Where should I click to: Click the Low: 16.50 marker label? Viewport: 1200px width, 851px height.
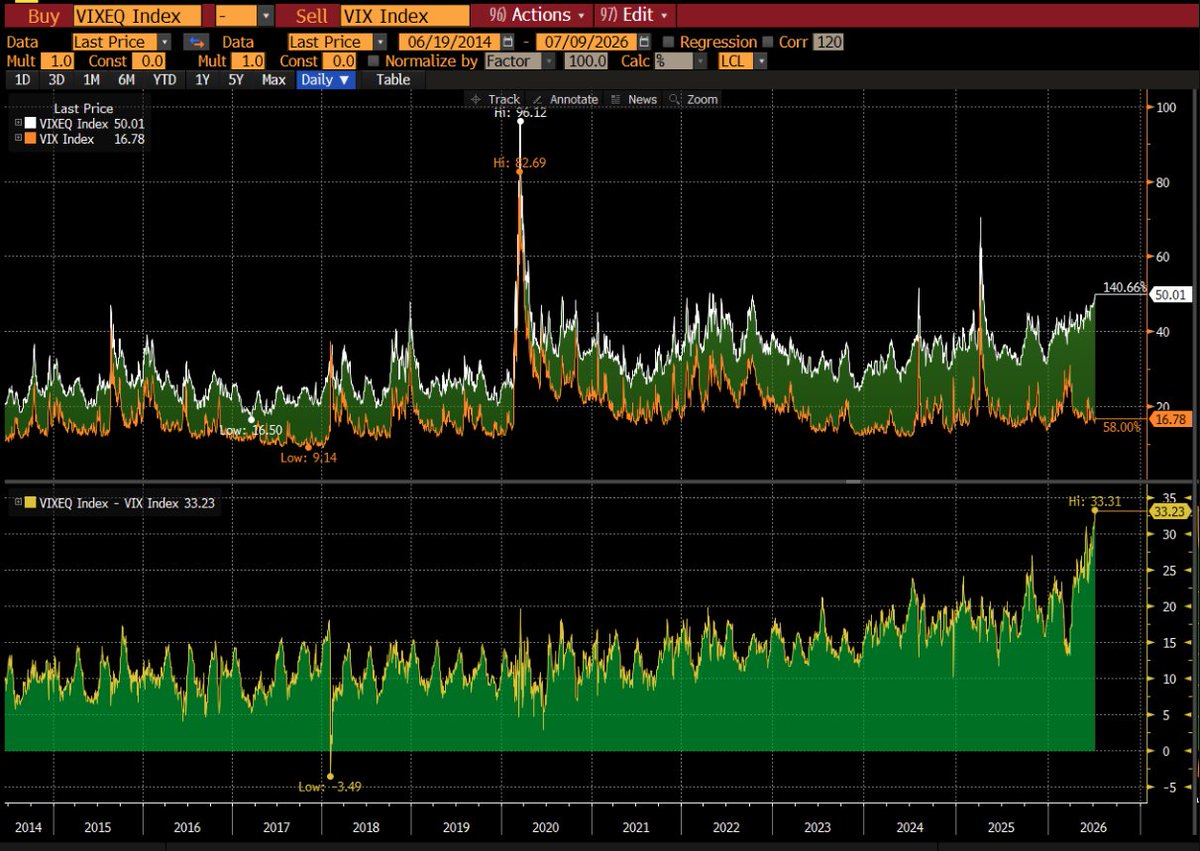(250, 429)
